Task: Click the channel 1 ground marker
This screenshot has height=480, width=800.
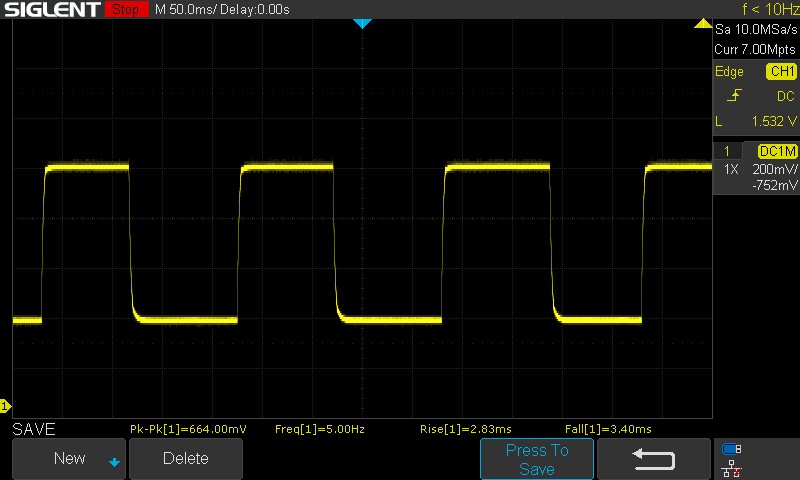Action: pyautogui.click(x=5, y=406)
